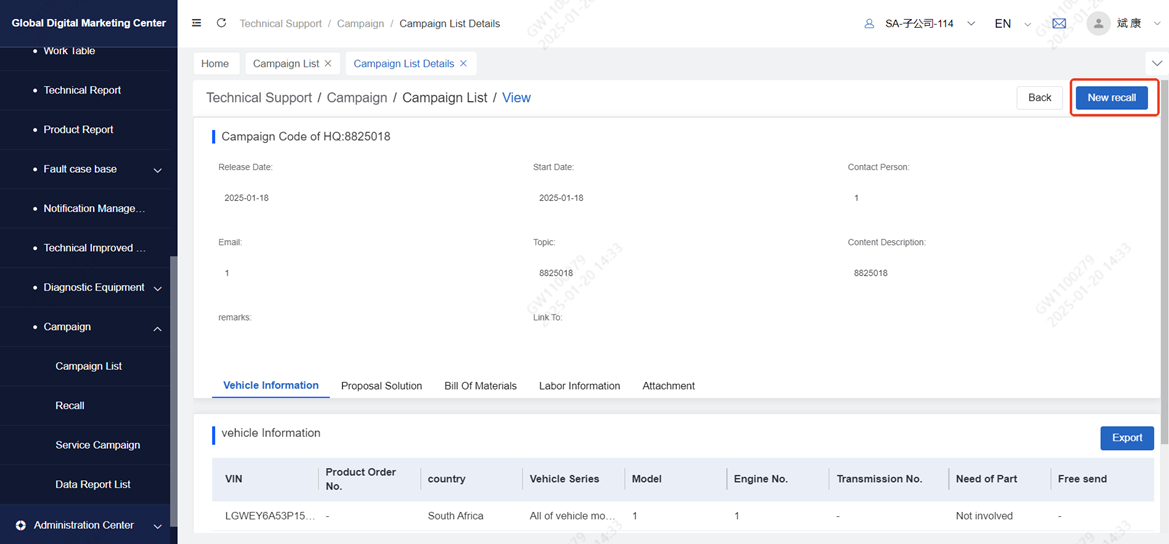Expand the Diagnostic Equipment menu
1169x544 pixels.
tap(157, 288)
